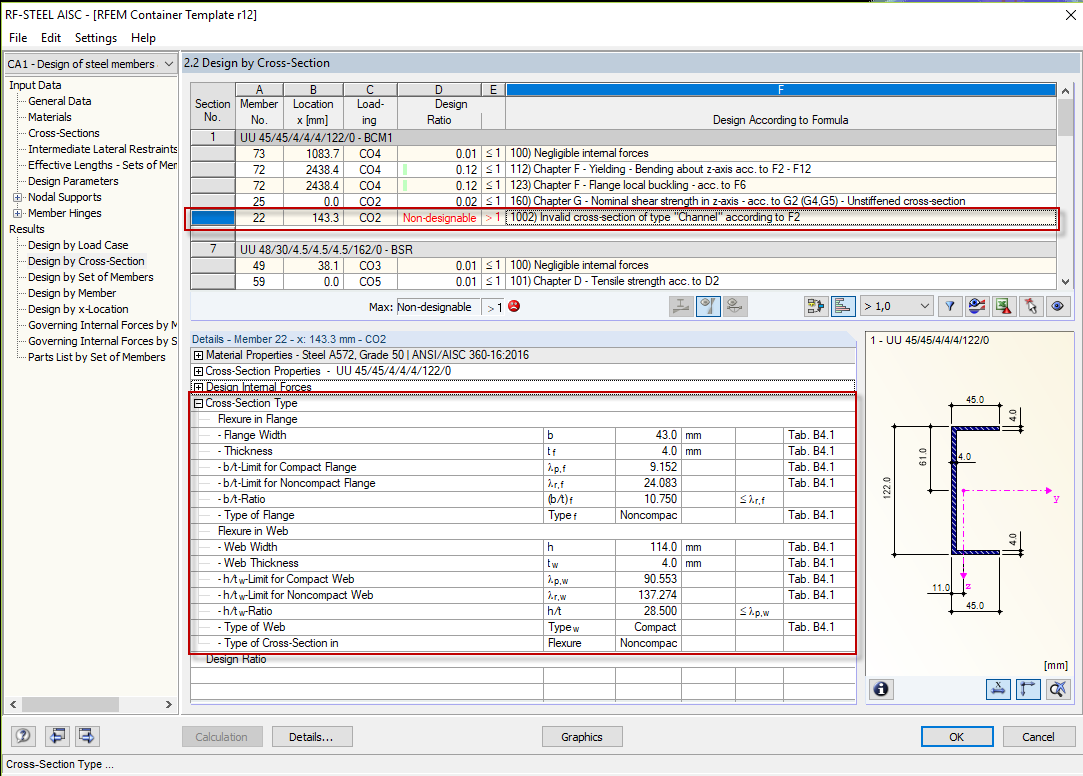Toggle principal axes display button
Screen dimensions: 1083x776
pos(1028,689)
